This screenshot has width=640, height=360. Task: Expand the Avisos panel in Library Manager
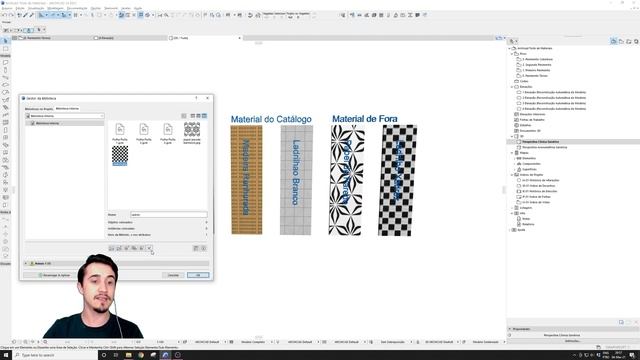click(x=26, y=264)
